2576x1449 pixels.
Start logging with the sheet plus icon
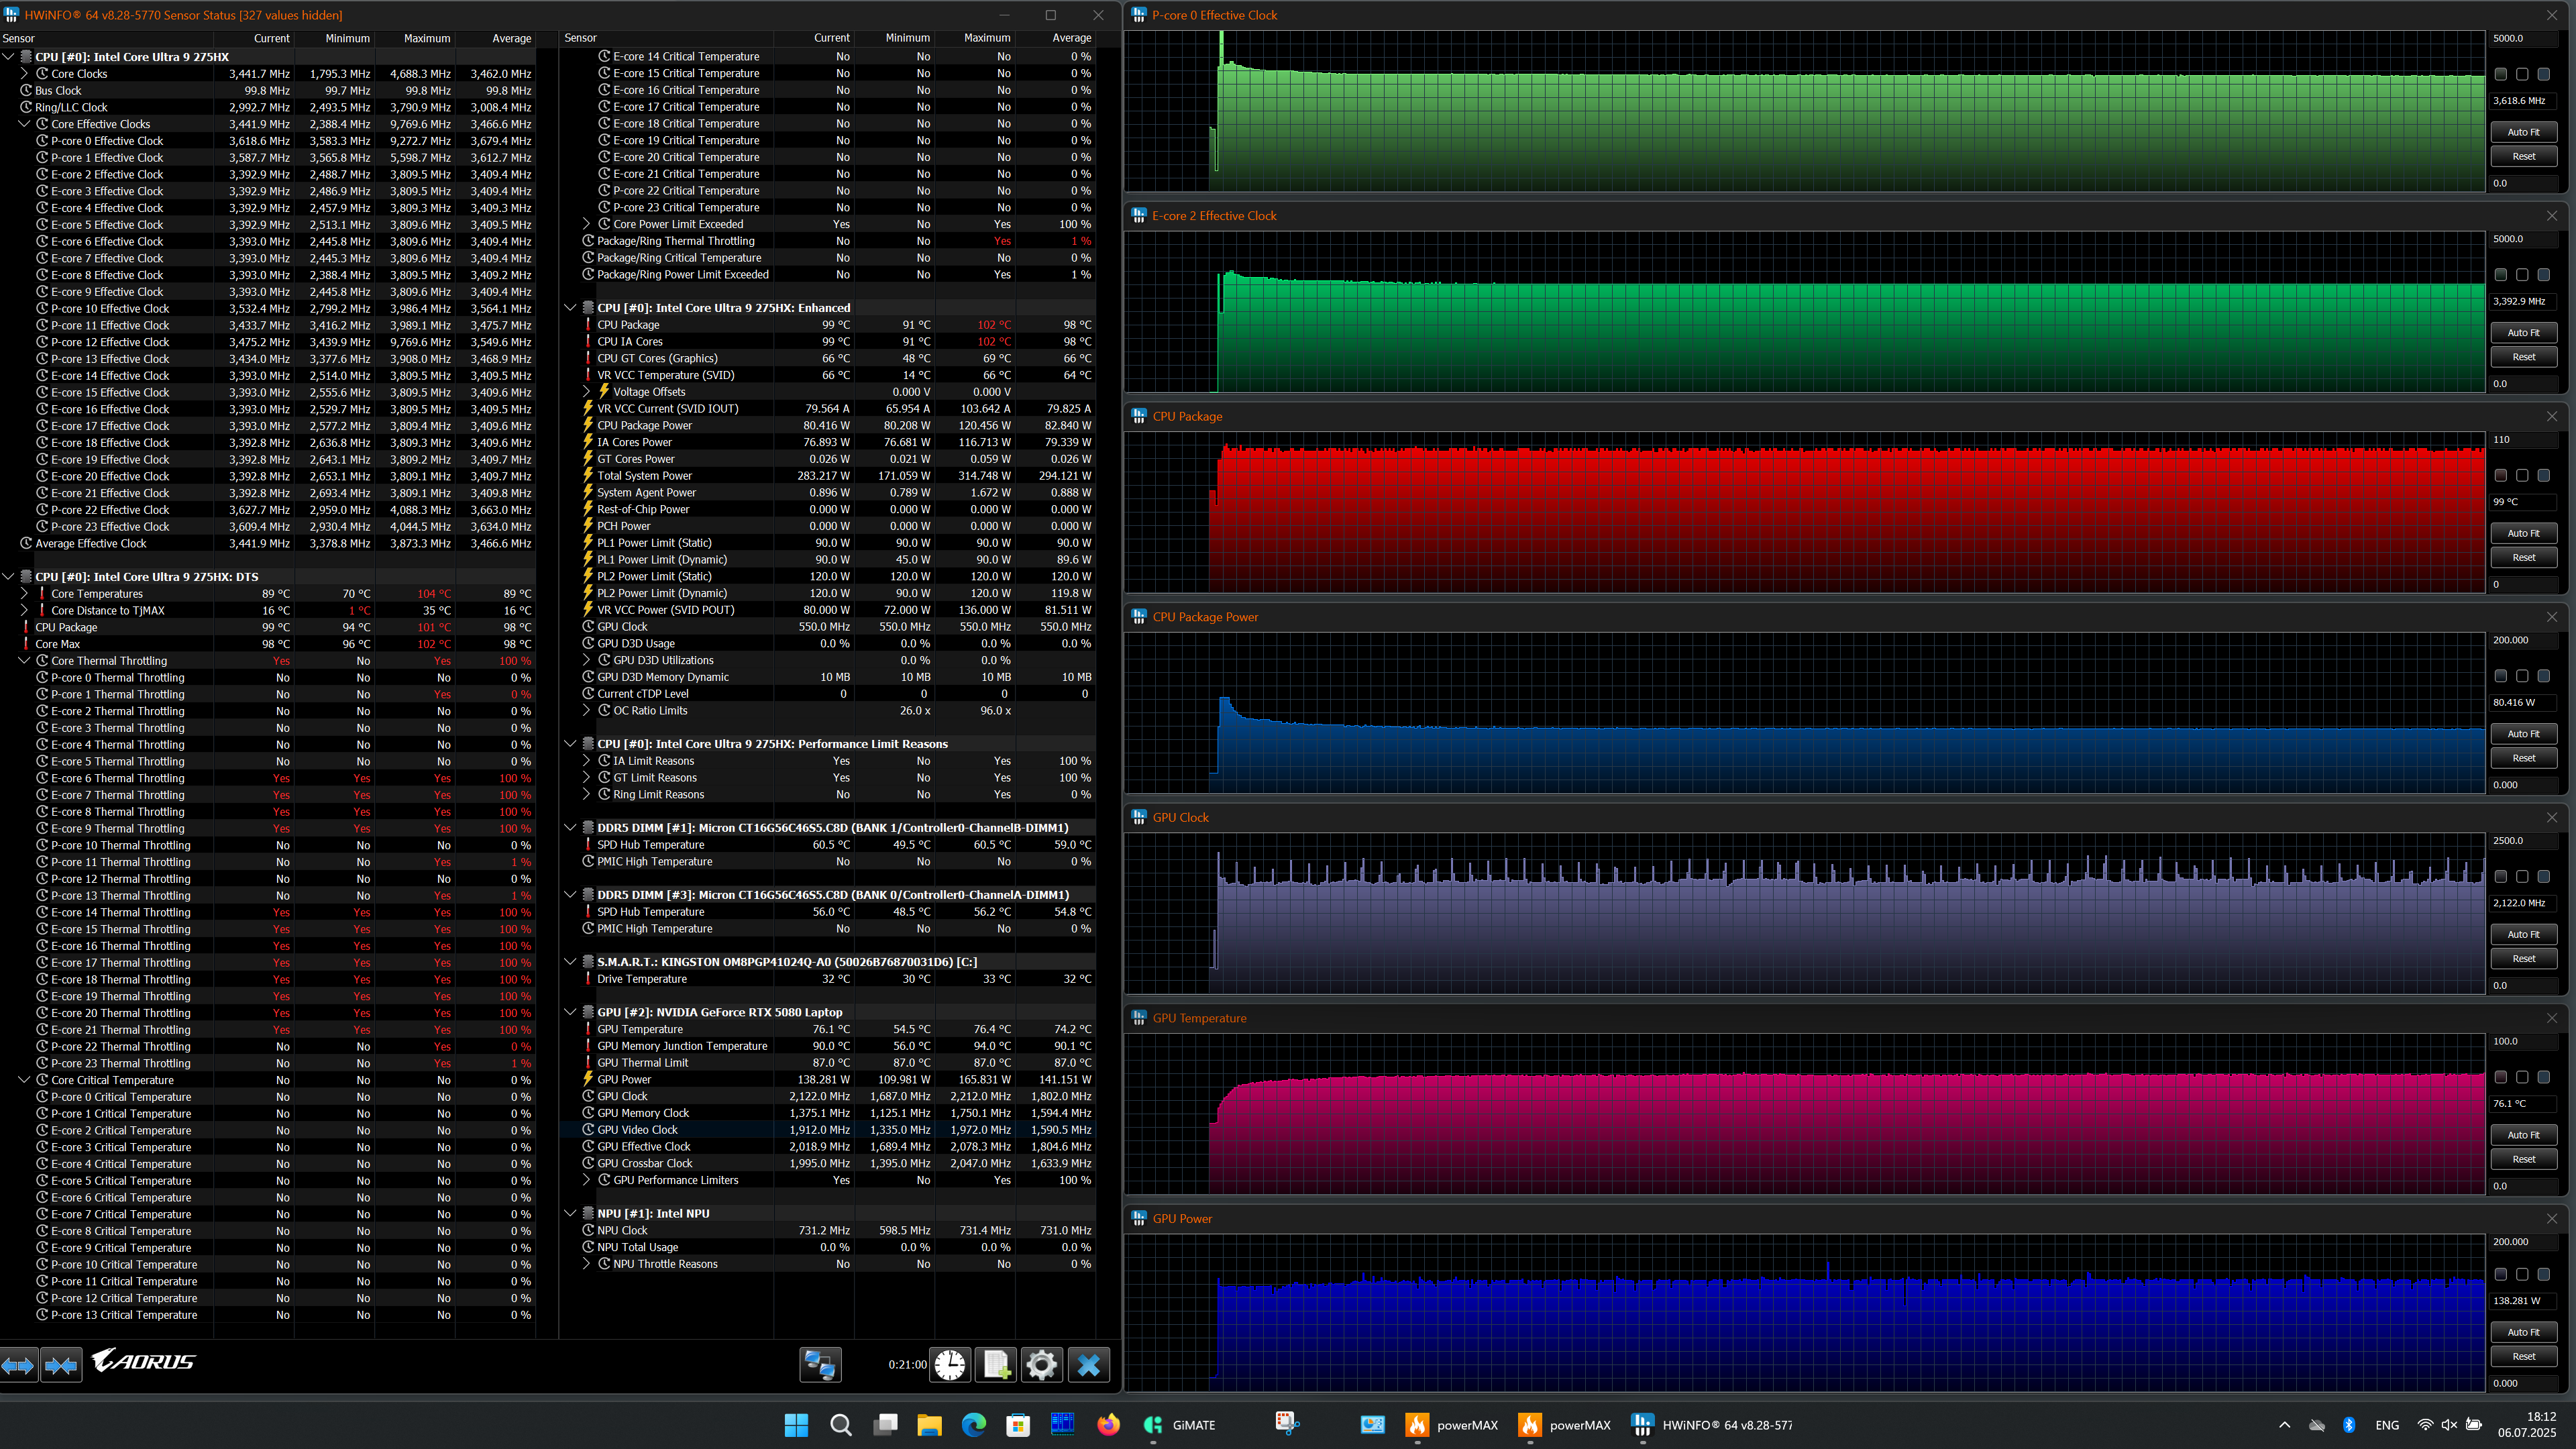click(996, 1365)
